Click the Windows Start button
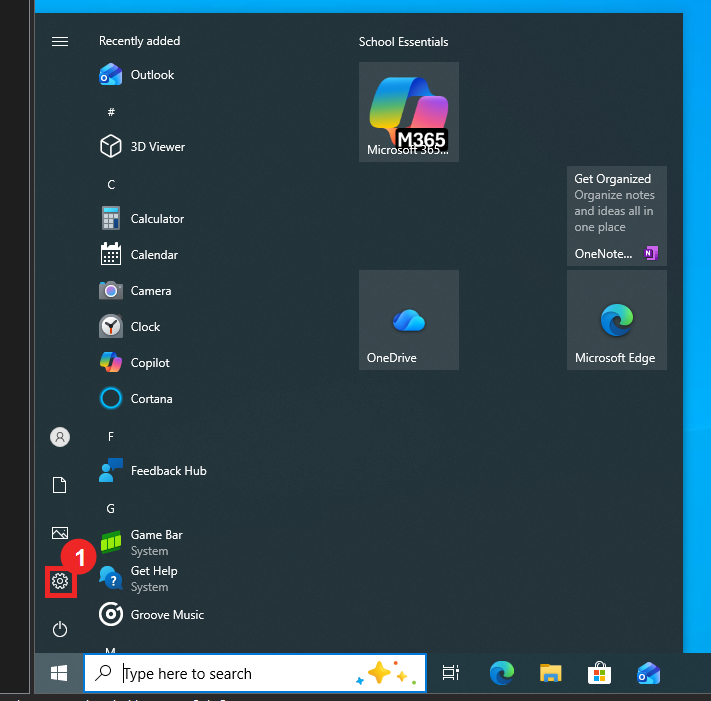This screenshot has height=701, width=711. [59, 673]
